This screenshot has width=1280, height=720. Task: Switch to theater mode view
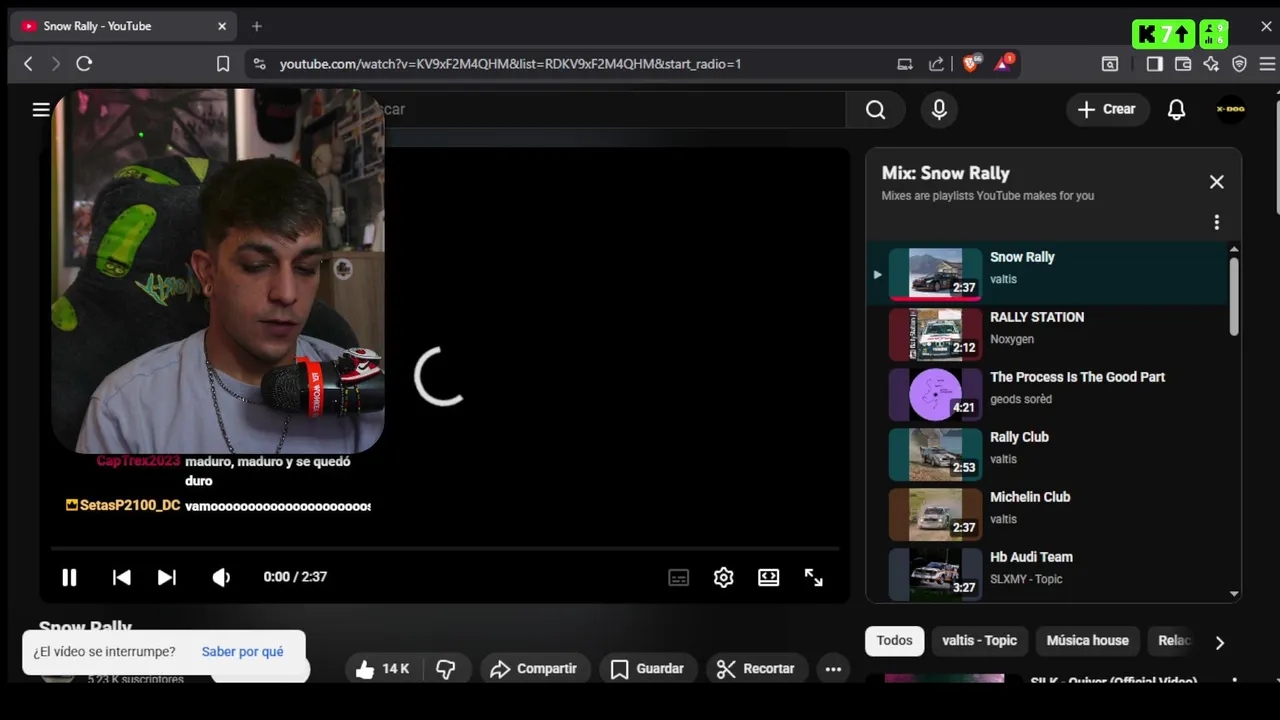(769, 577)
